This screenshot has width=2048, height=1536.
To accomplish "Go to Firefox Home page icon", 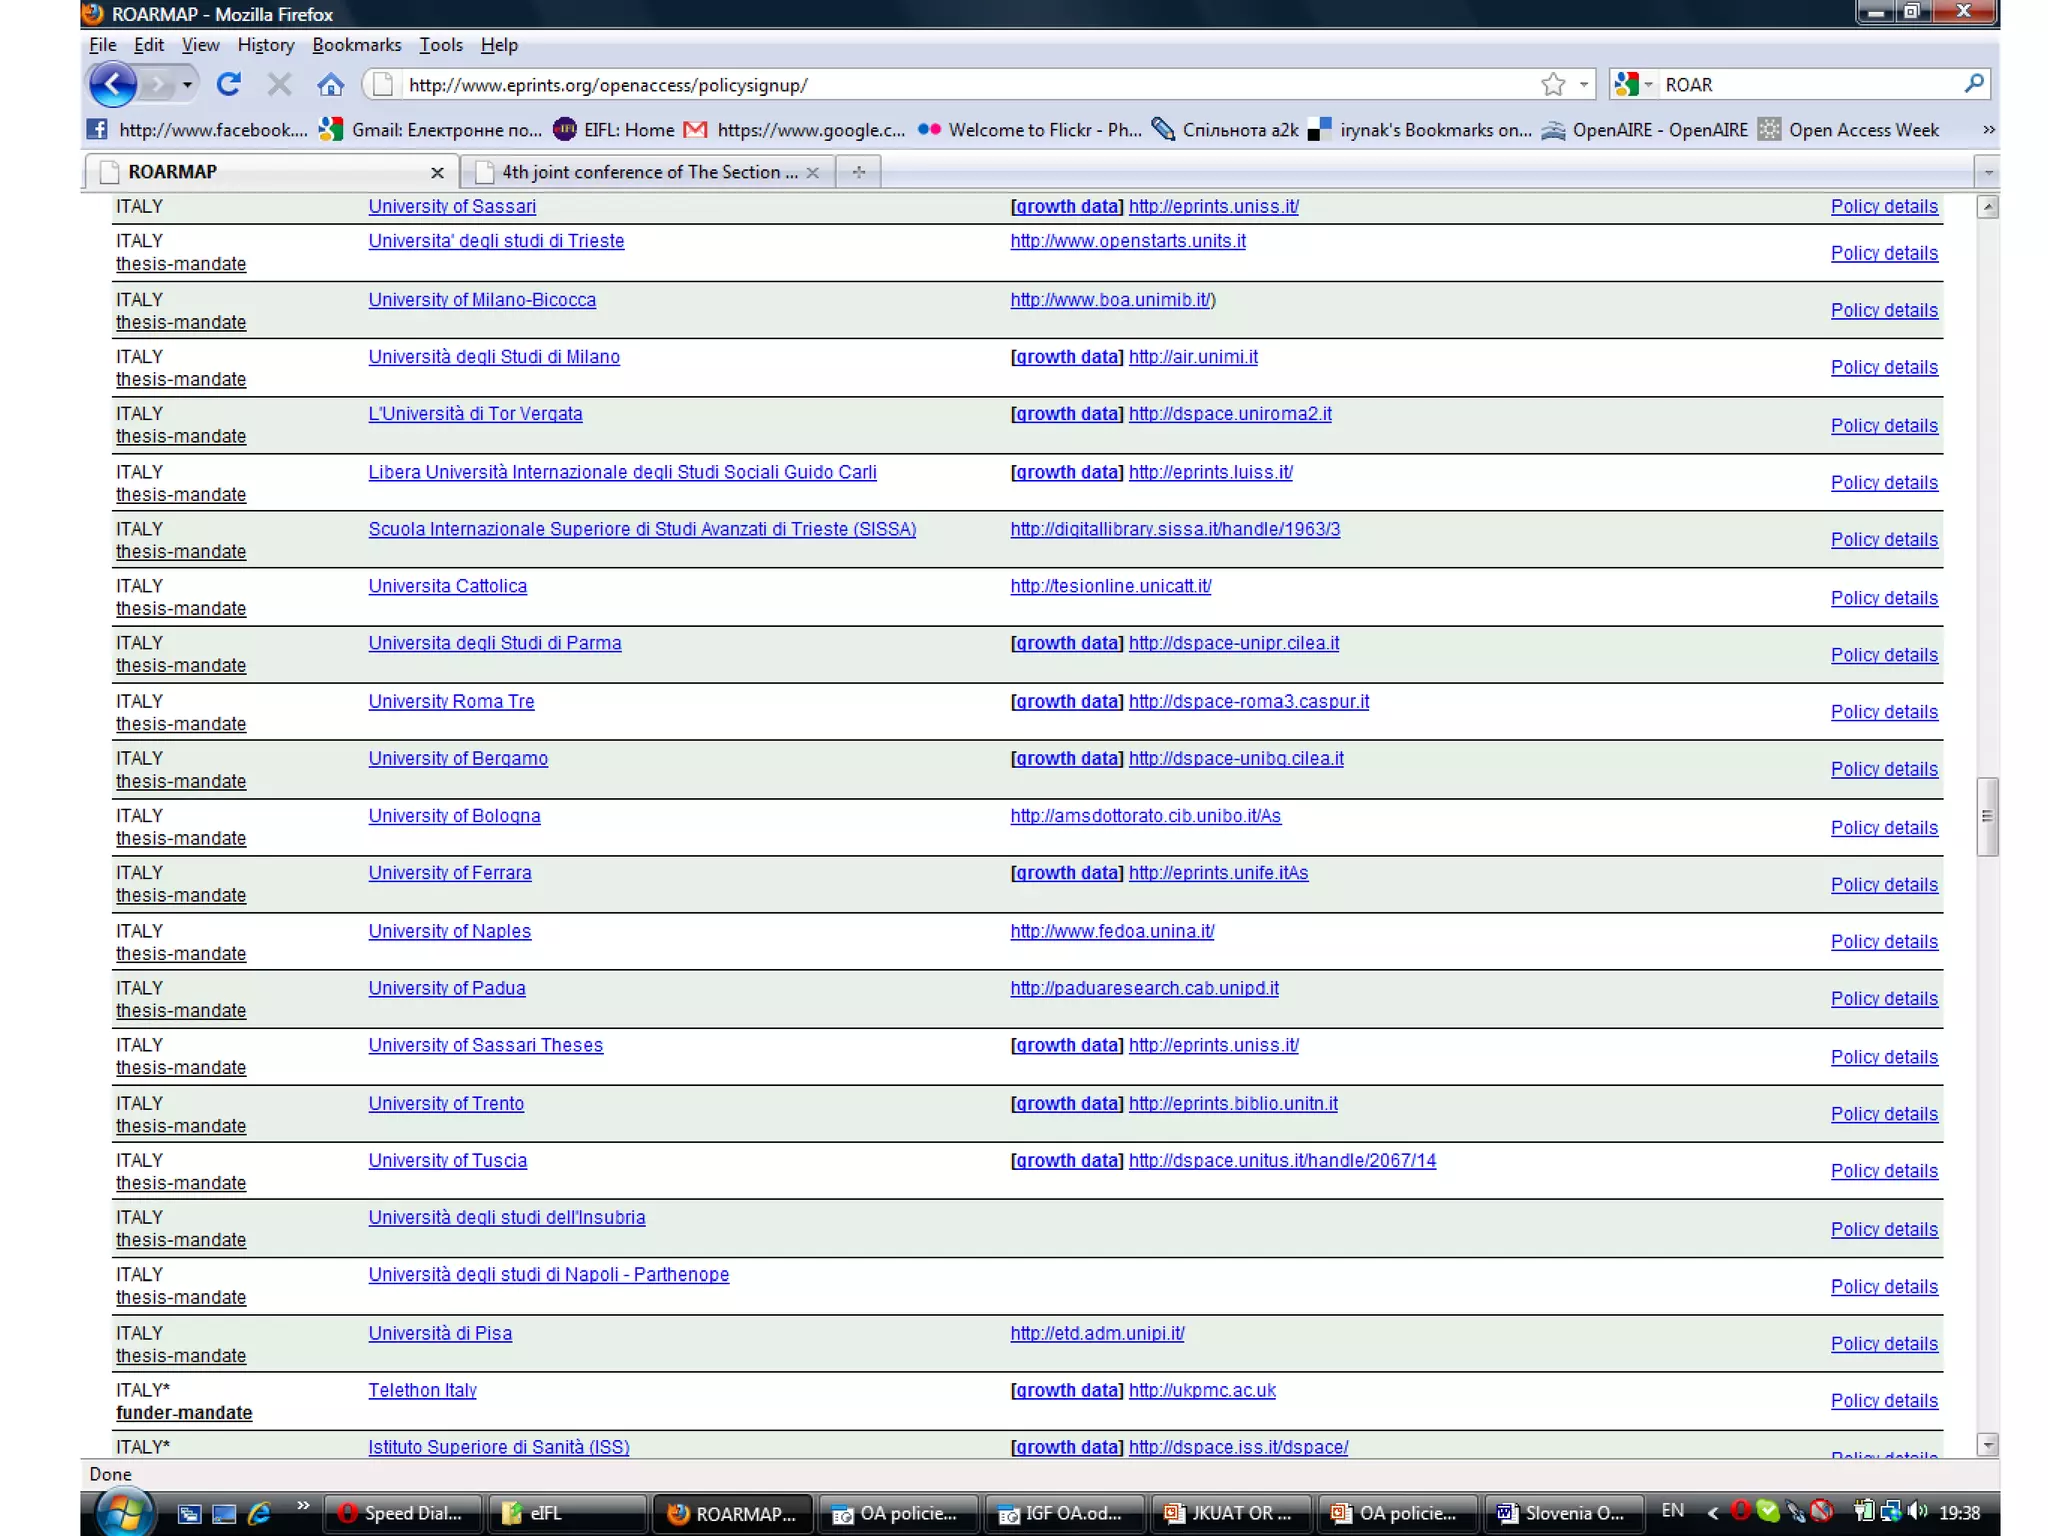I will 330,85.
